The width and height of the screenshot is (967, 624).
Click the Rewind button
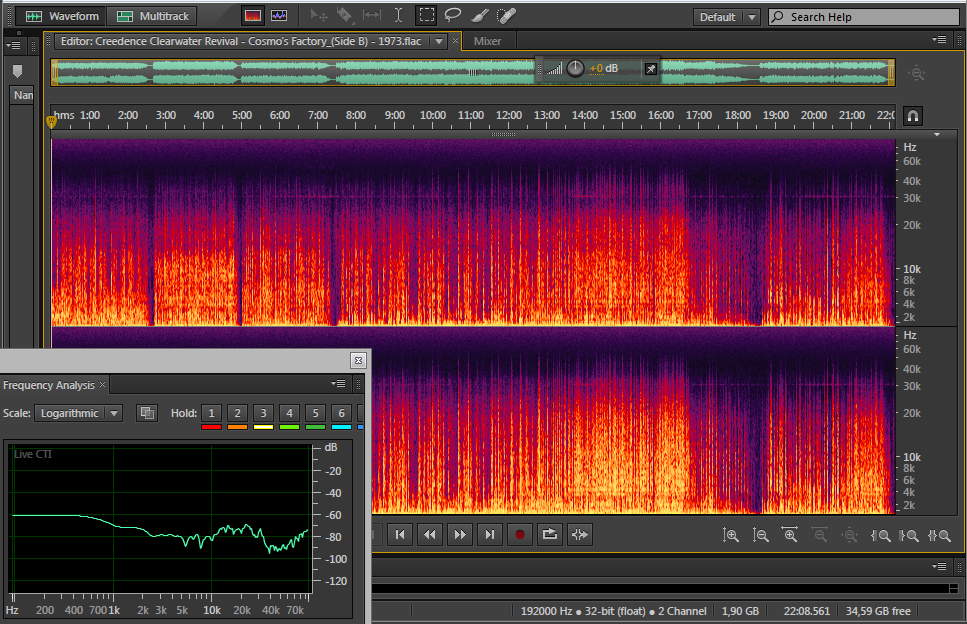coord(430,535)
